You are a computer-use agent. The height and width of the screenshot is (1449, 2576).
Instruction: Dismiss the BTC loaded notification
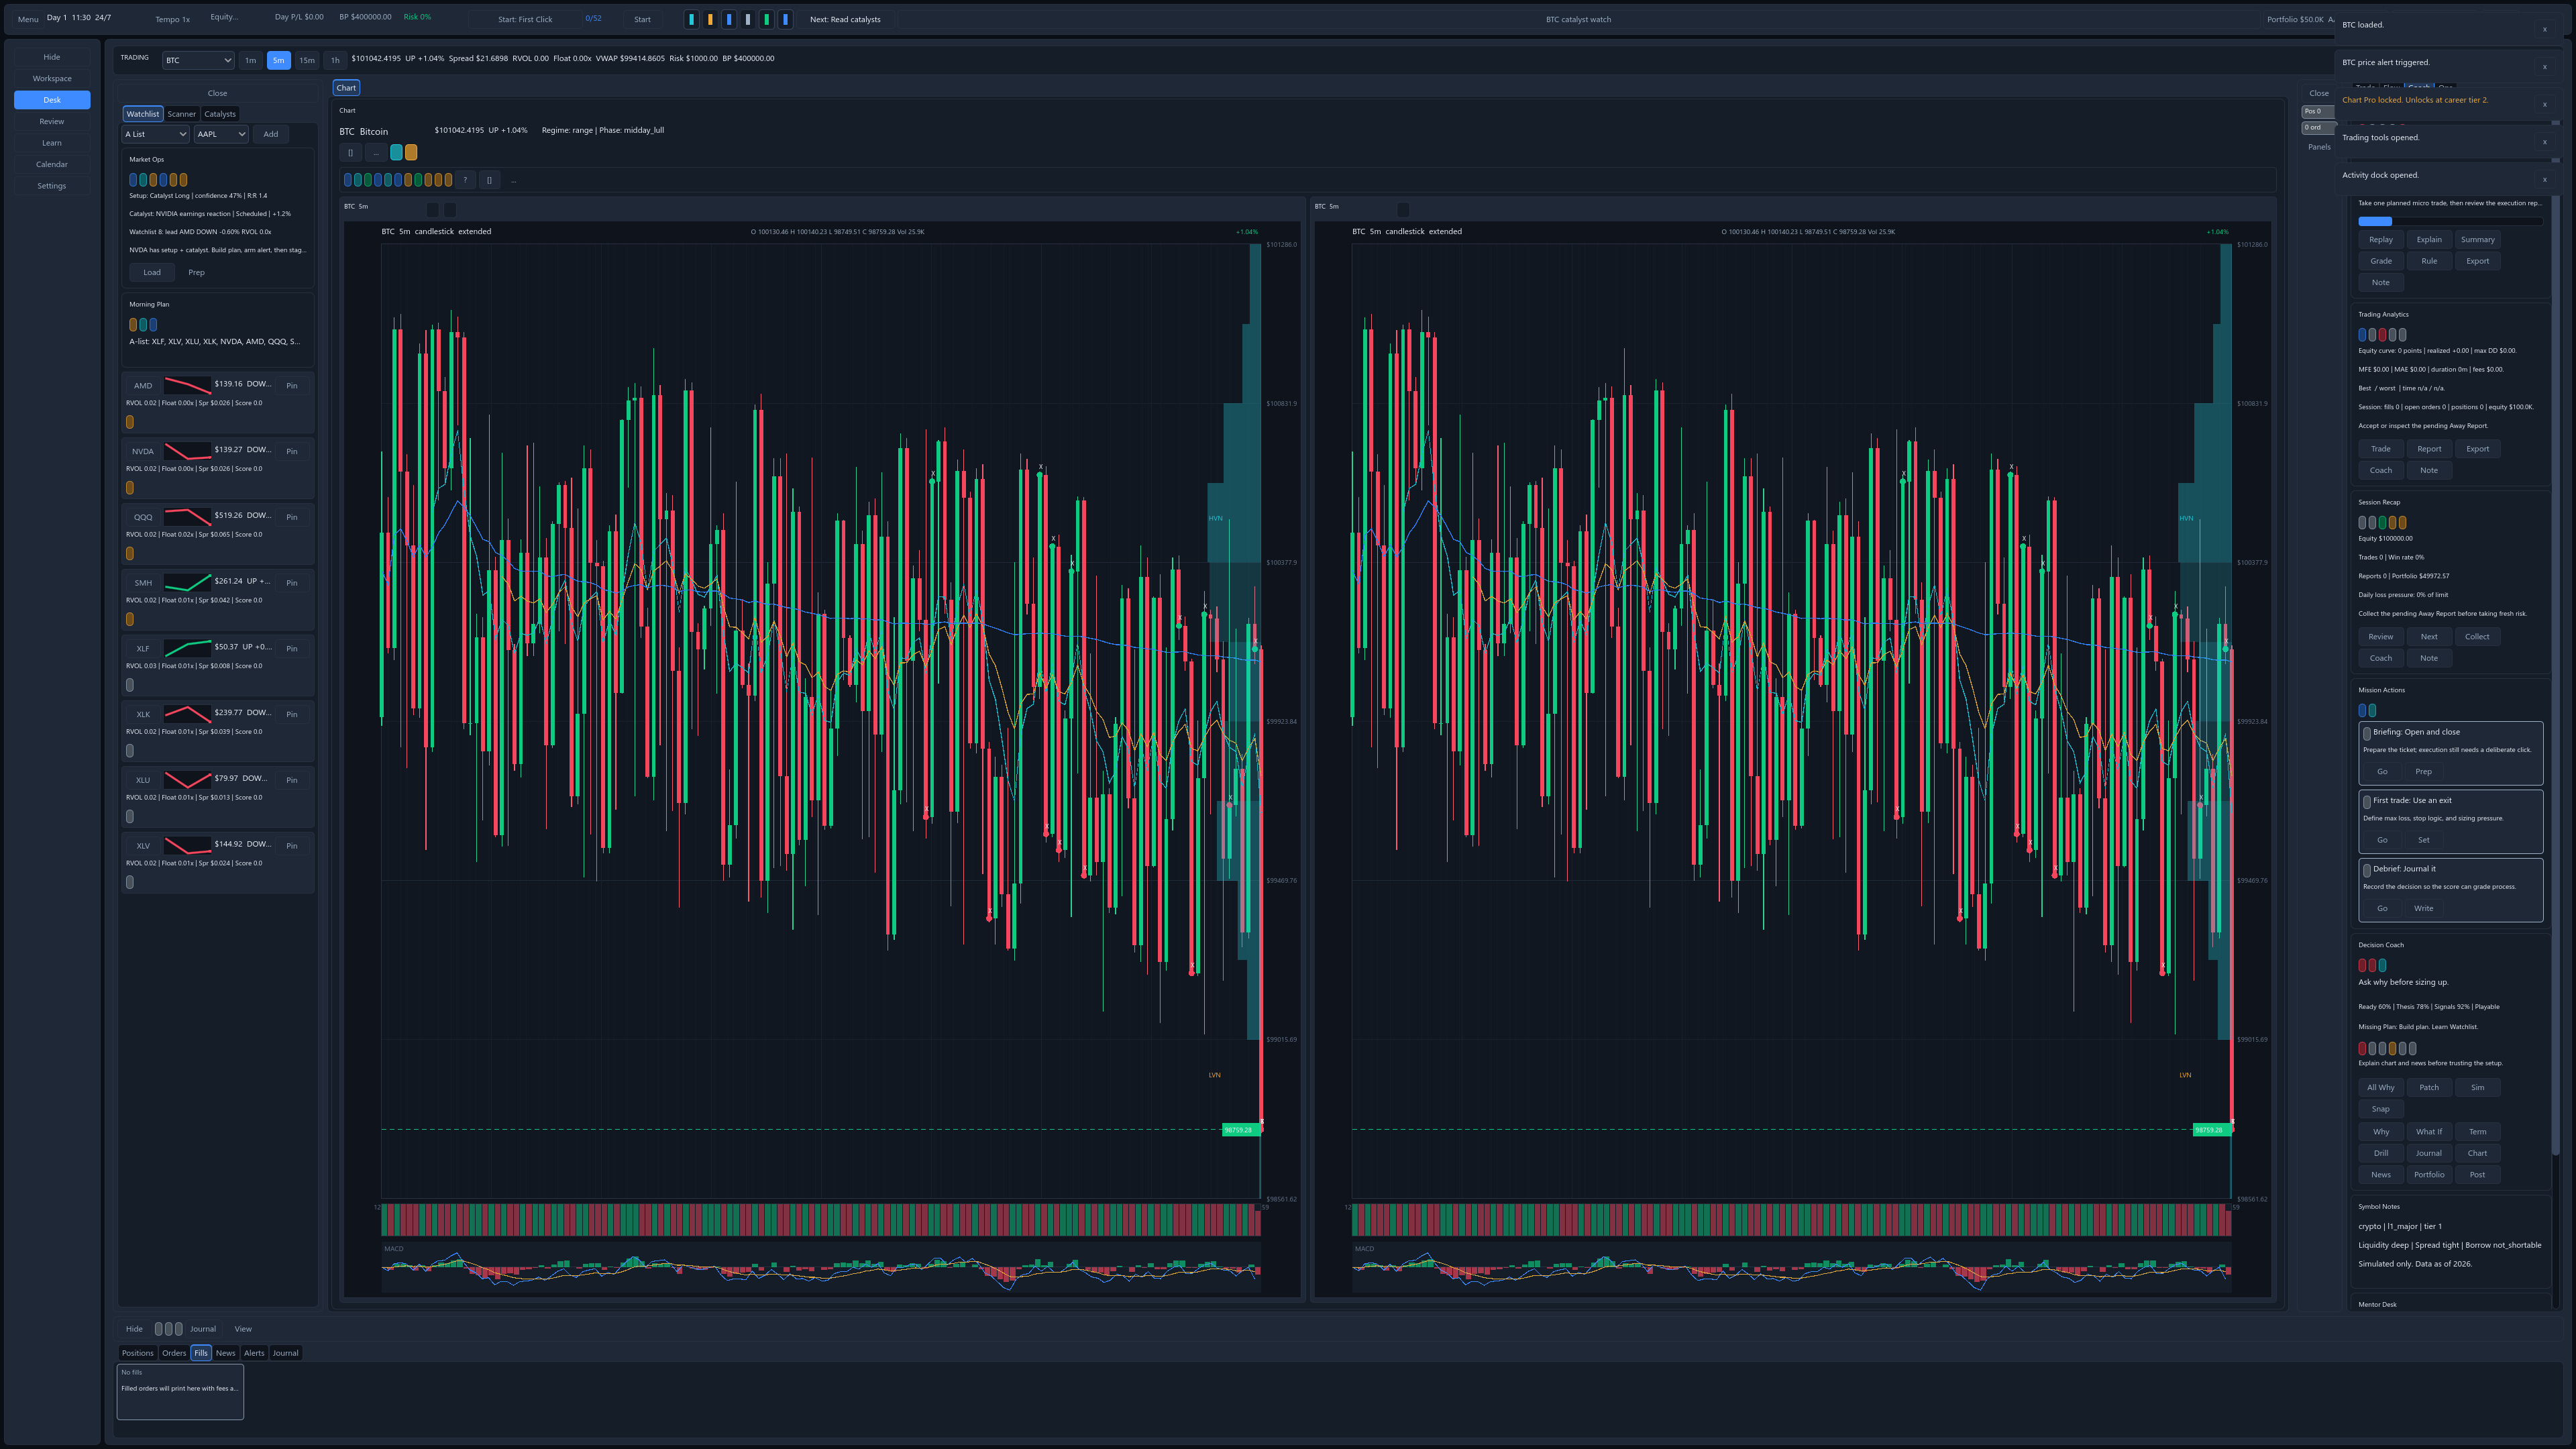[x=2545, y=29]
